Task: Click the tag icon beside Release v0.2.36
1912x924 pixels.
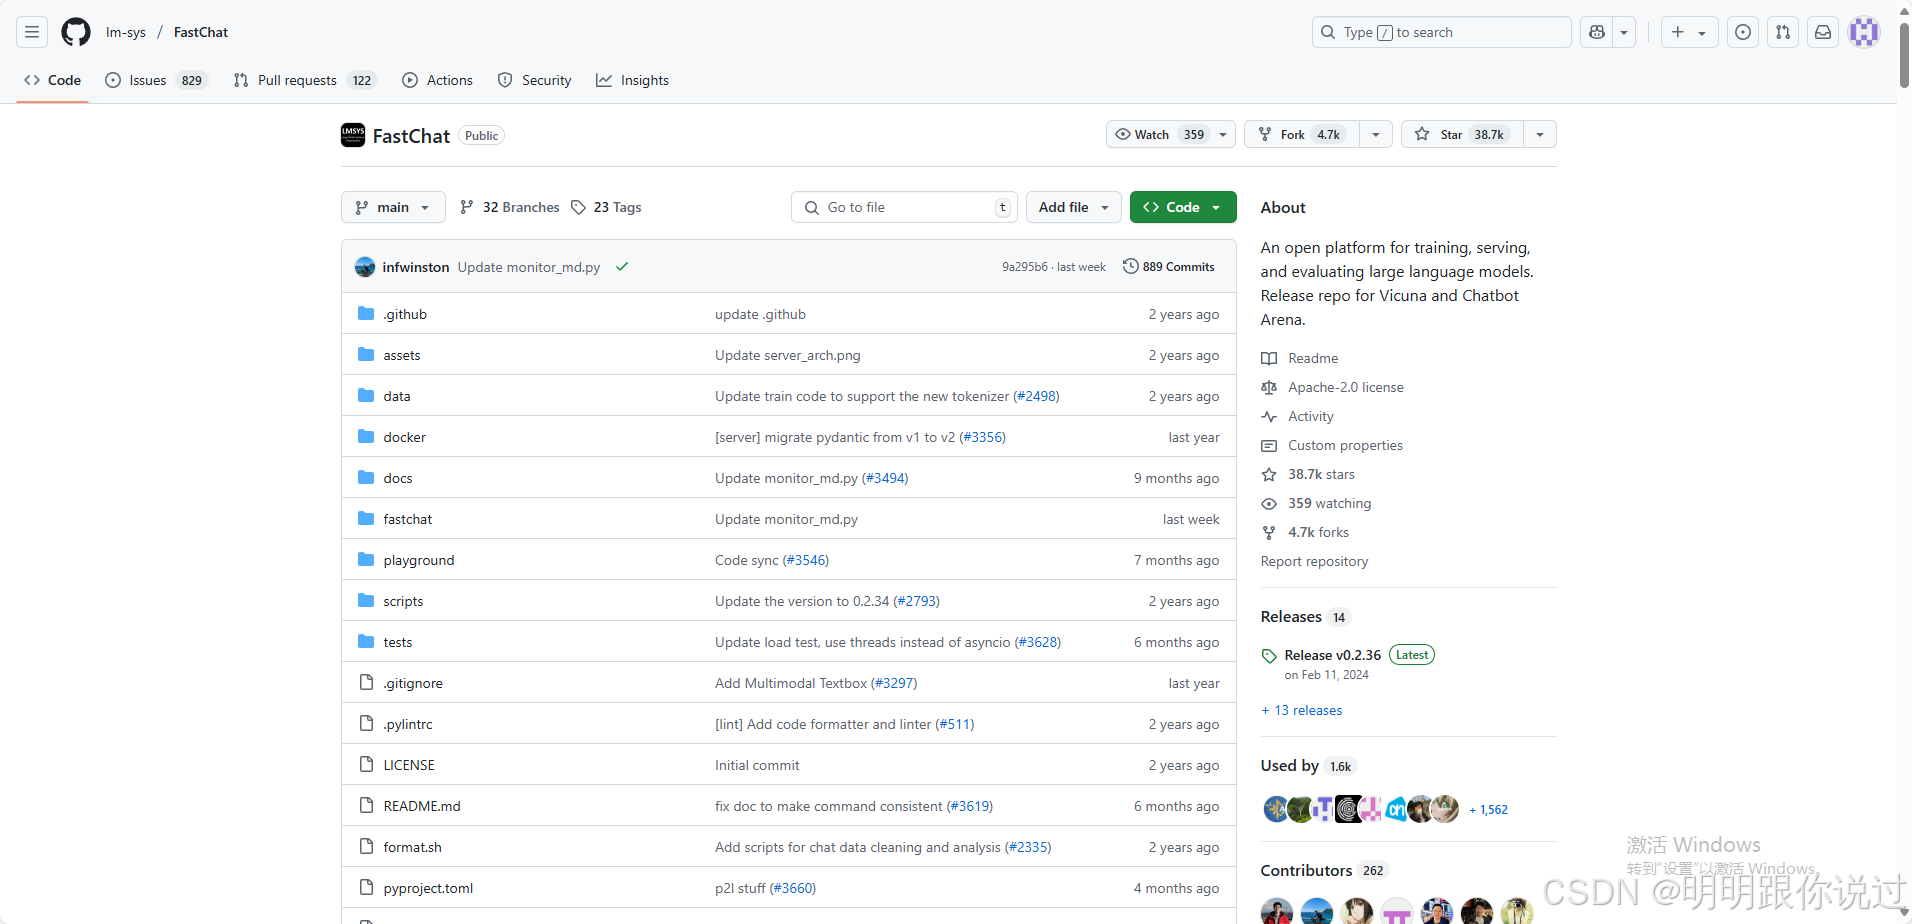Action: (x=1269, y=656)
